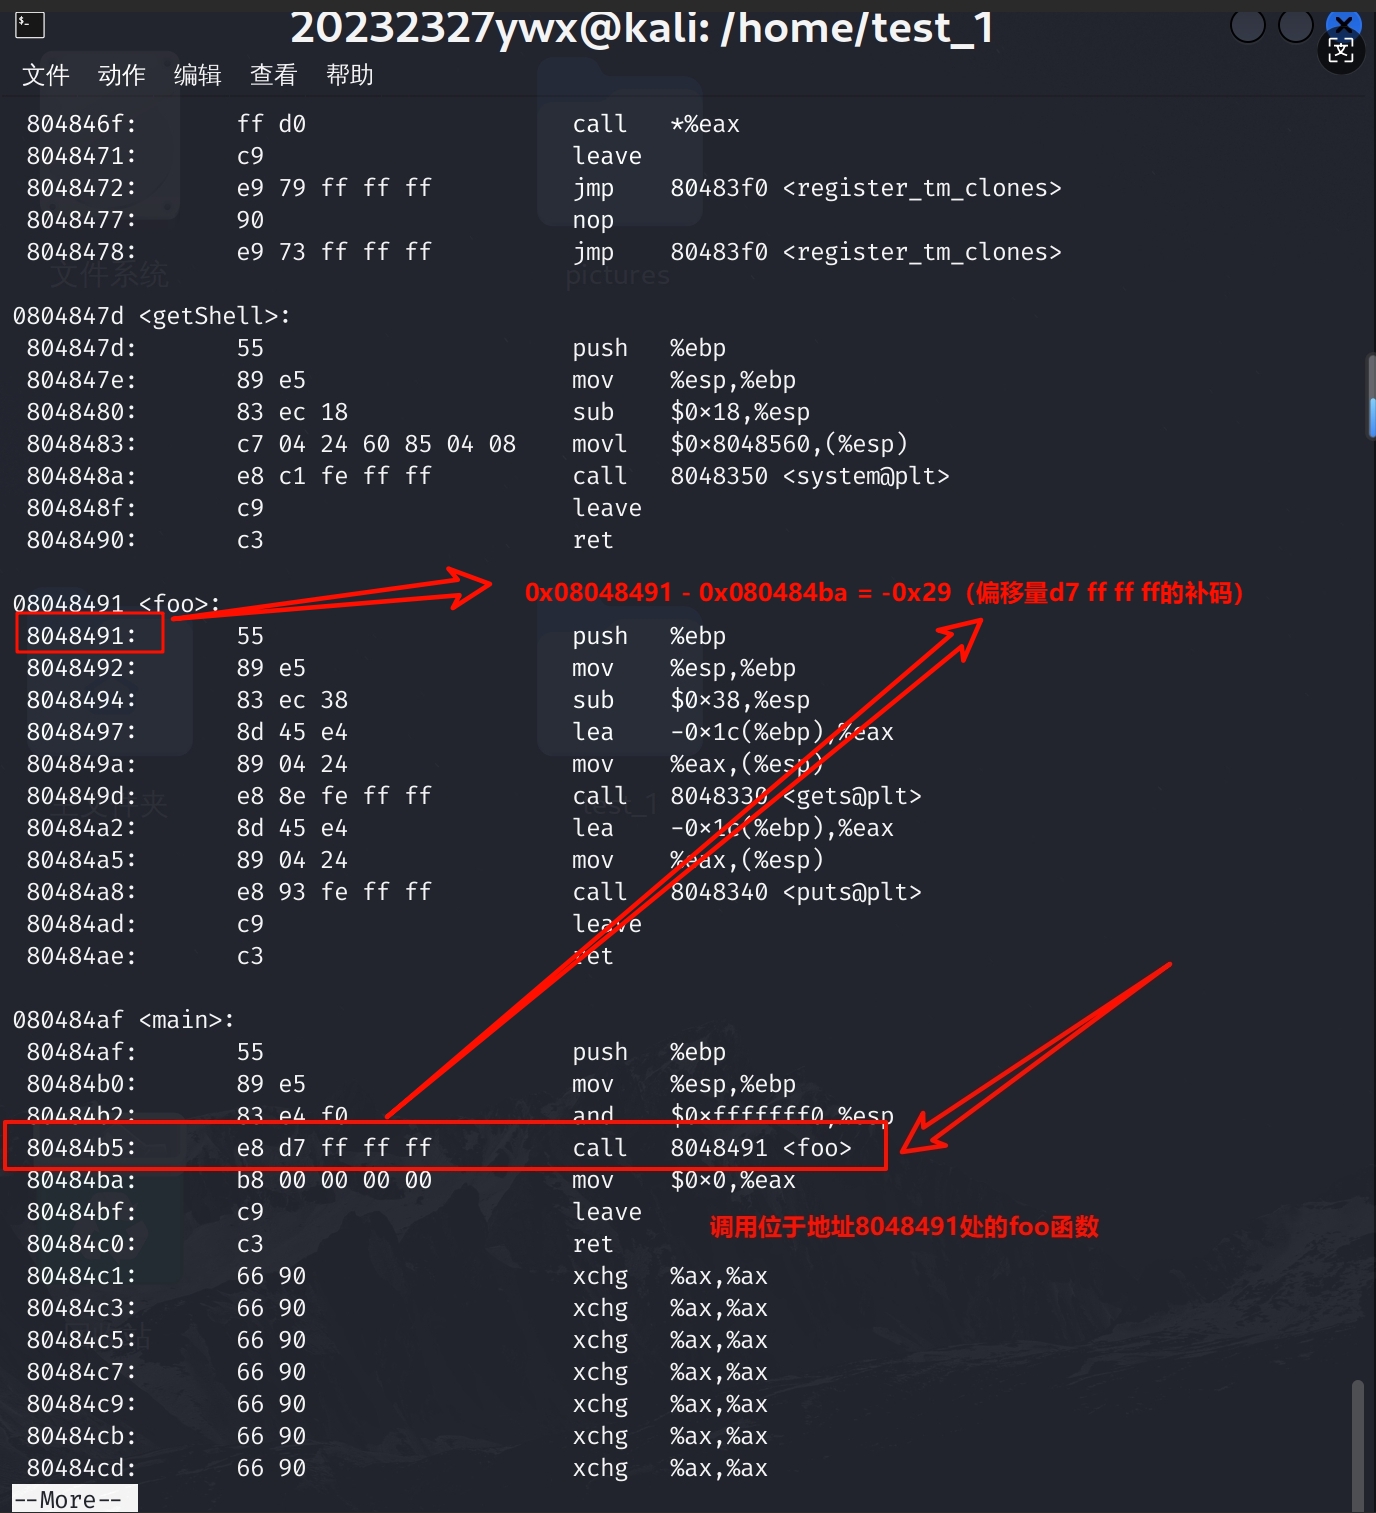Click the call system@plt instruction line
1376x1513 pixels.
point(488,476)
